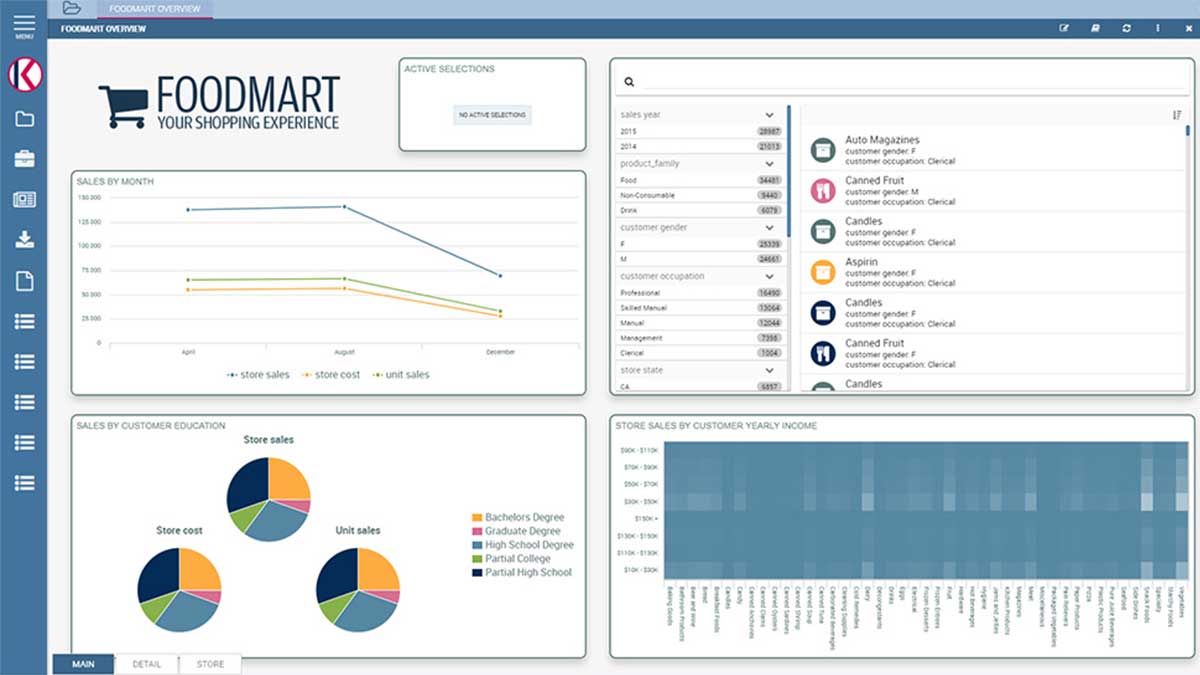Click the Knowage K logo
1200x675 pixels.
tap(24, 74)
